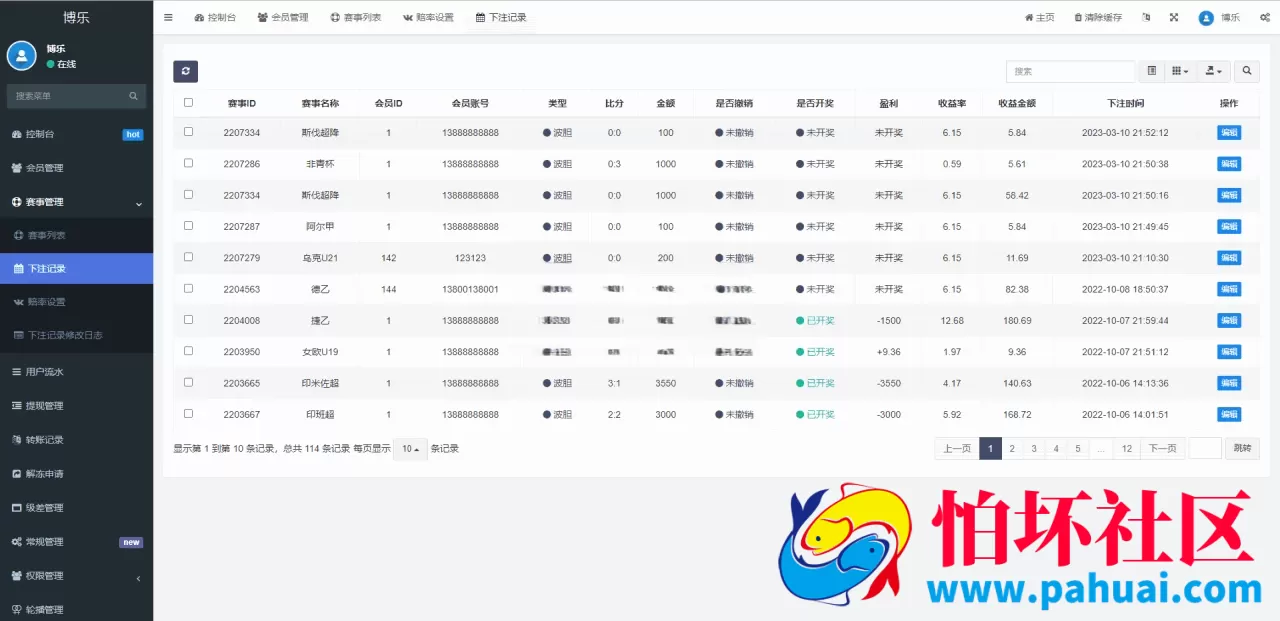Go to the 下一页 next page
Image resolution: width=1280 pixels, height=621 pixels.
1161,449
